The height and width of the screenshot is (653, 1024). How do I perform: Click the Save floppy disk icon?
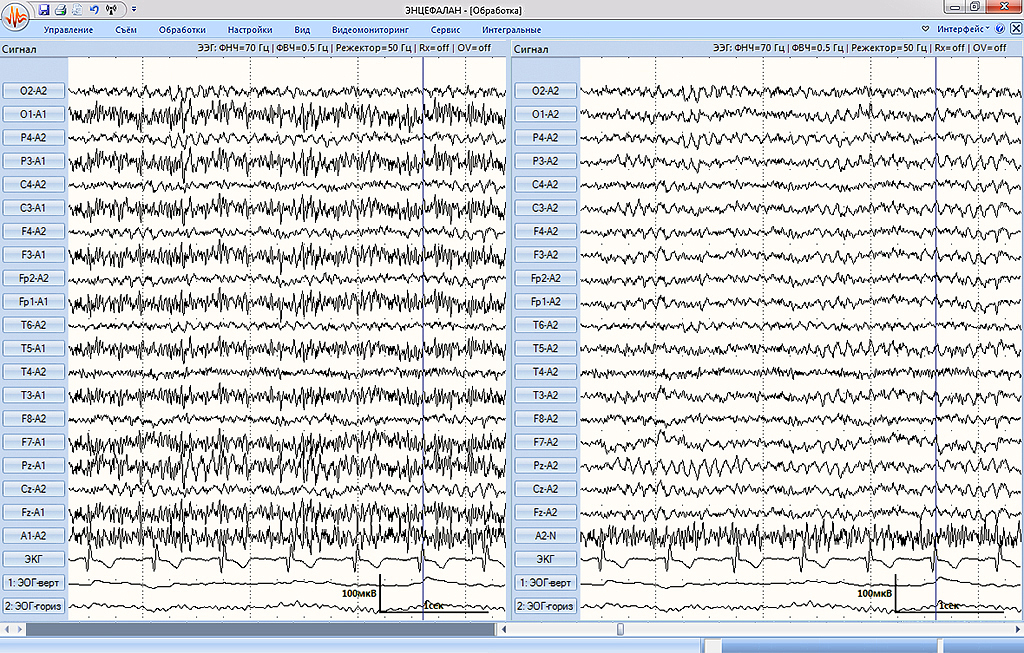point(44,10)
